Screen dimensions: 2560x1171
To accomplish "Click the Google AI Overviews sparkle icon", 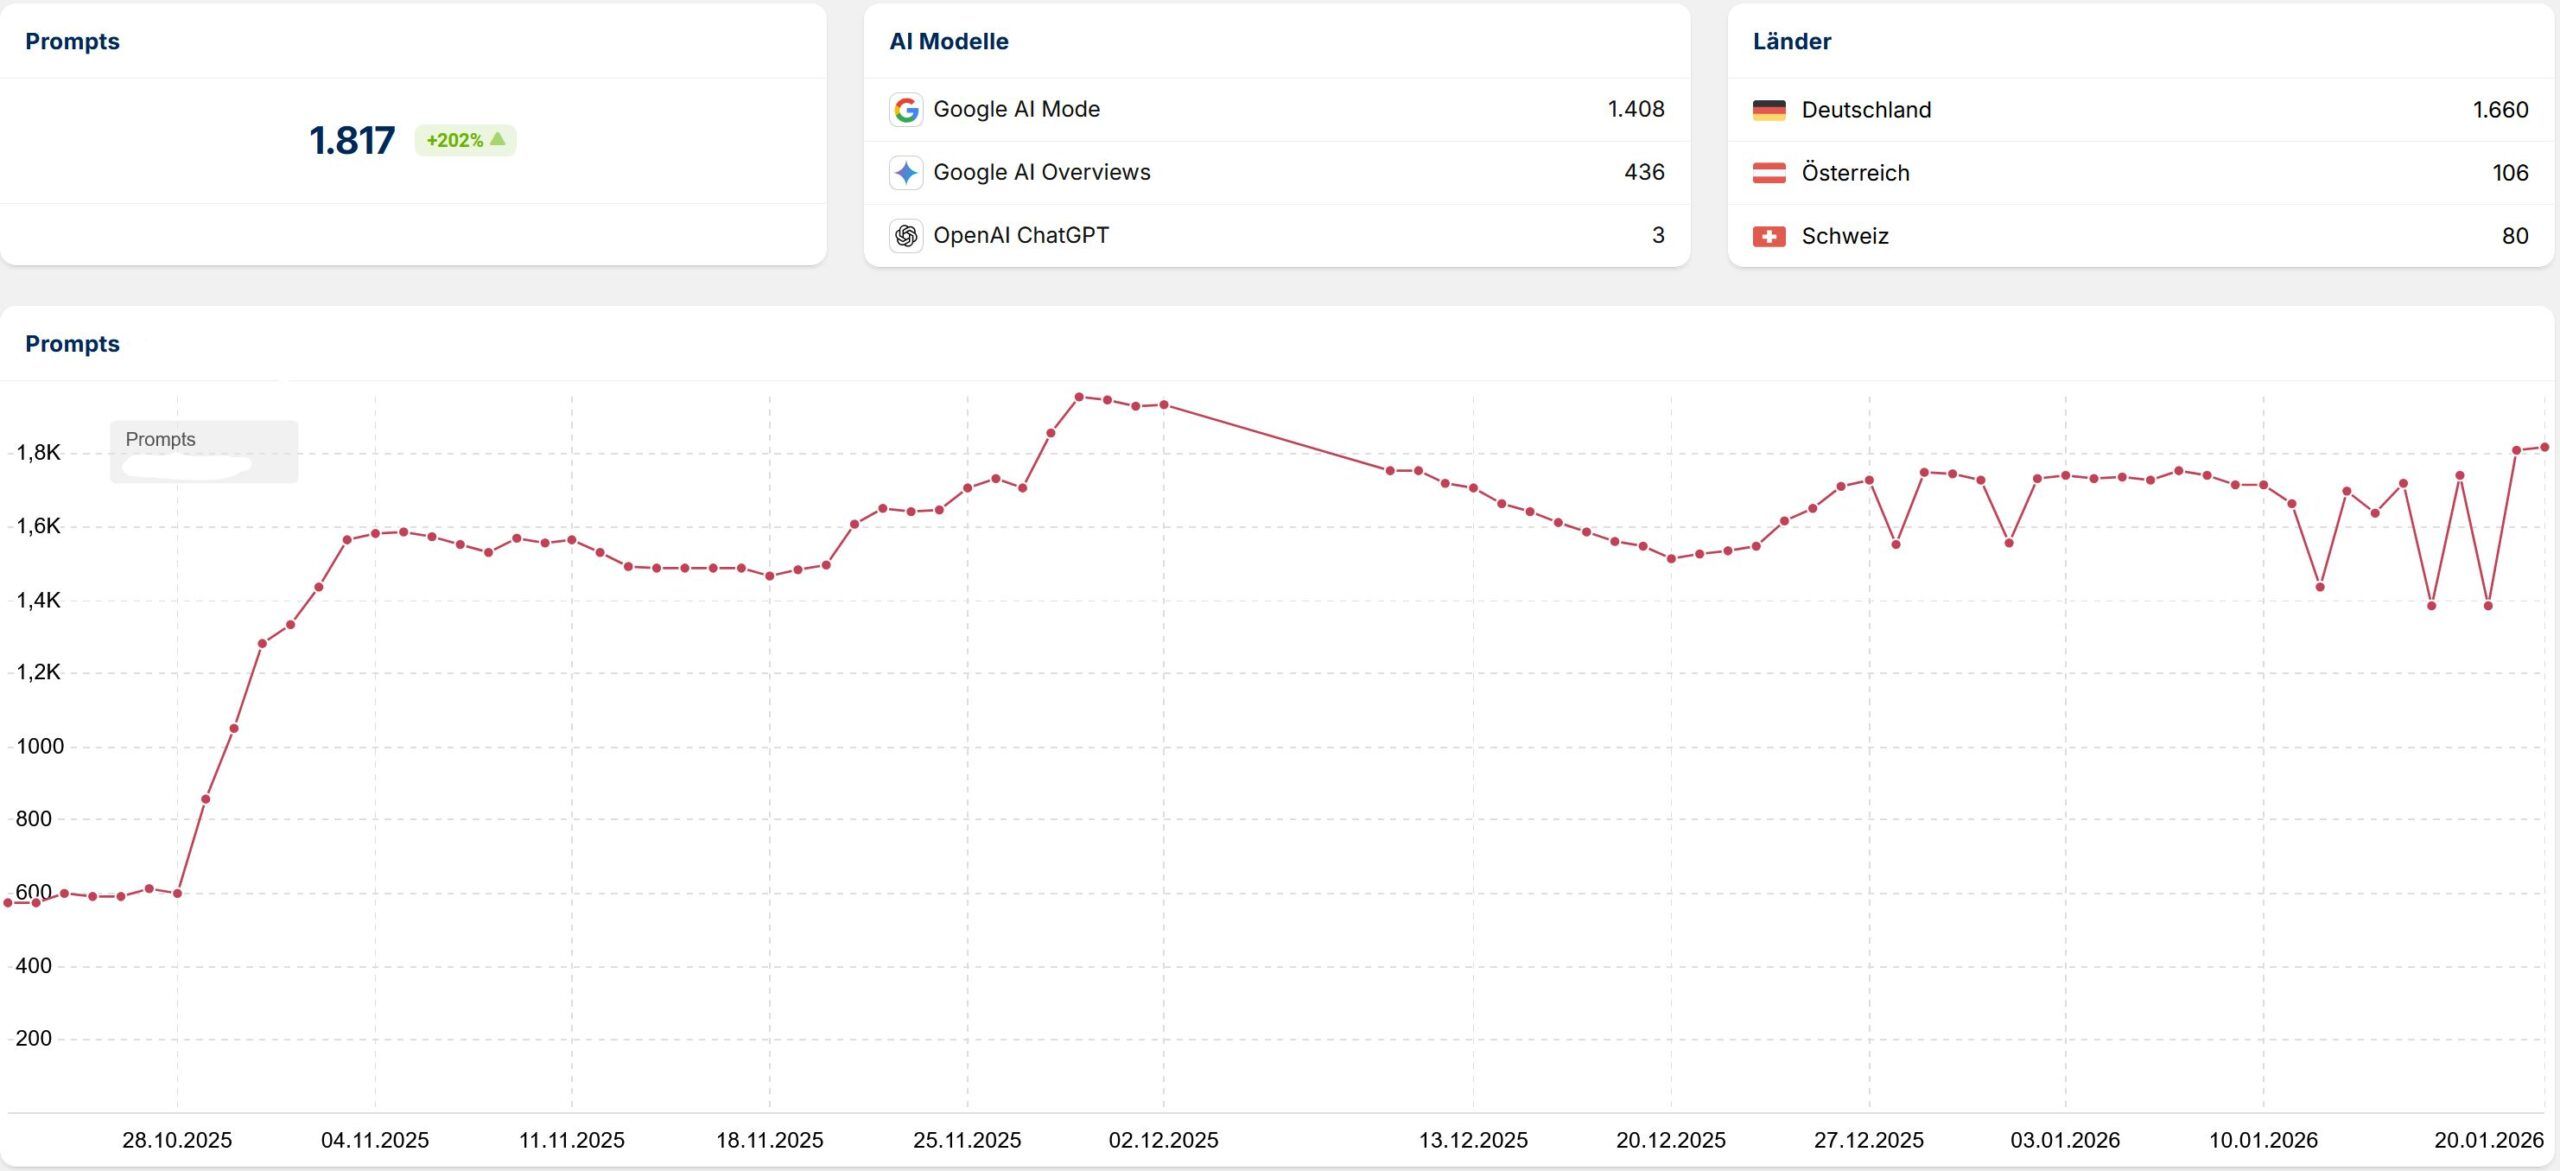I will click(906, 173).
